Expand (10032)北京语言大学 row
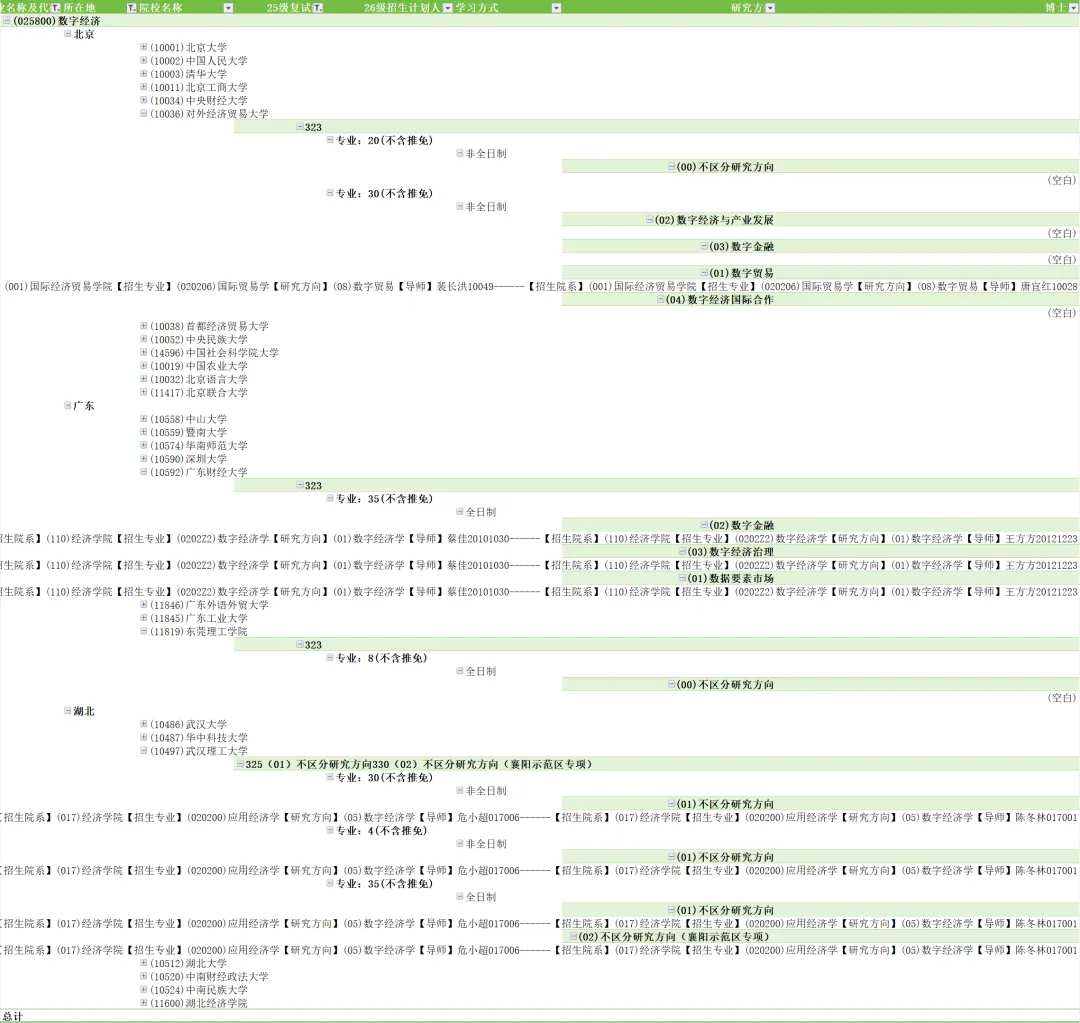The image size is (1080, 1023). 143,379
